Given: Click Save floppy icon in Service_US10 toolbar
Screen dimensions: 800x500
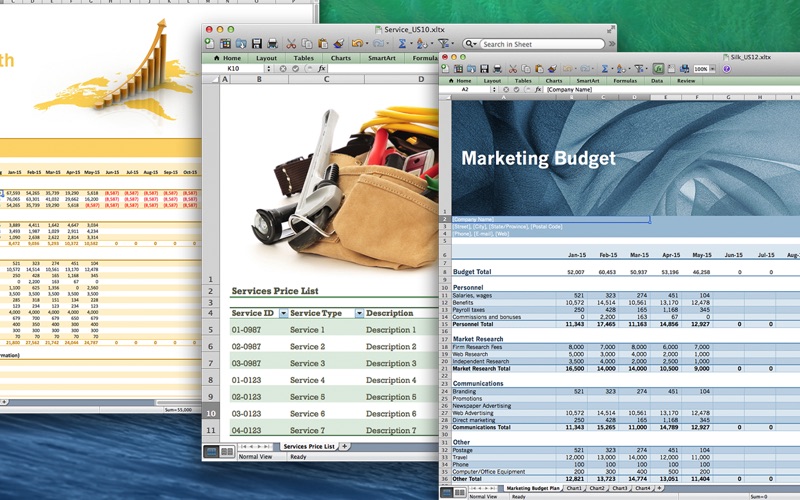Looking at the screenshot, I should pyautogui.click(x=257, y=43).
